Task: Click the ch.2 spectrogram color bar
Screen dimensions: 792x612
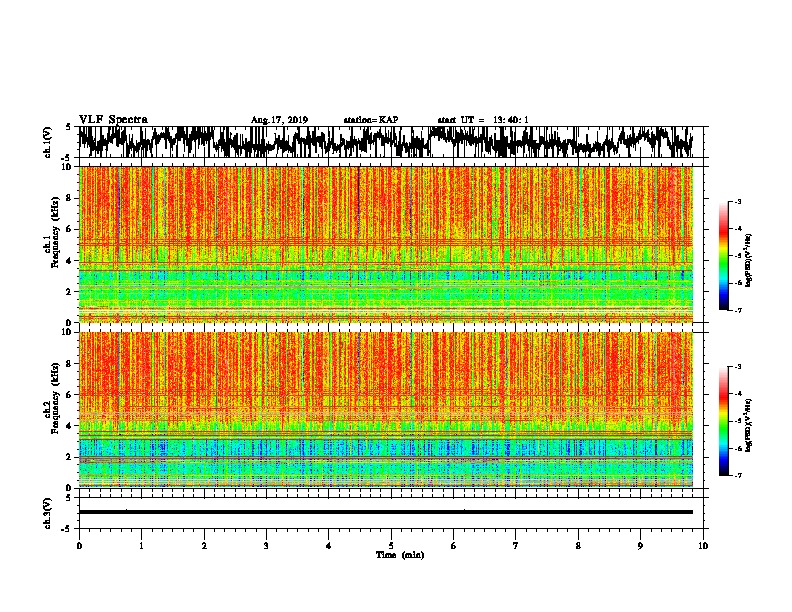Action: click(724, 421)
